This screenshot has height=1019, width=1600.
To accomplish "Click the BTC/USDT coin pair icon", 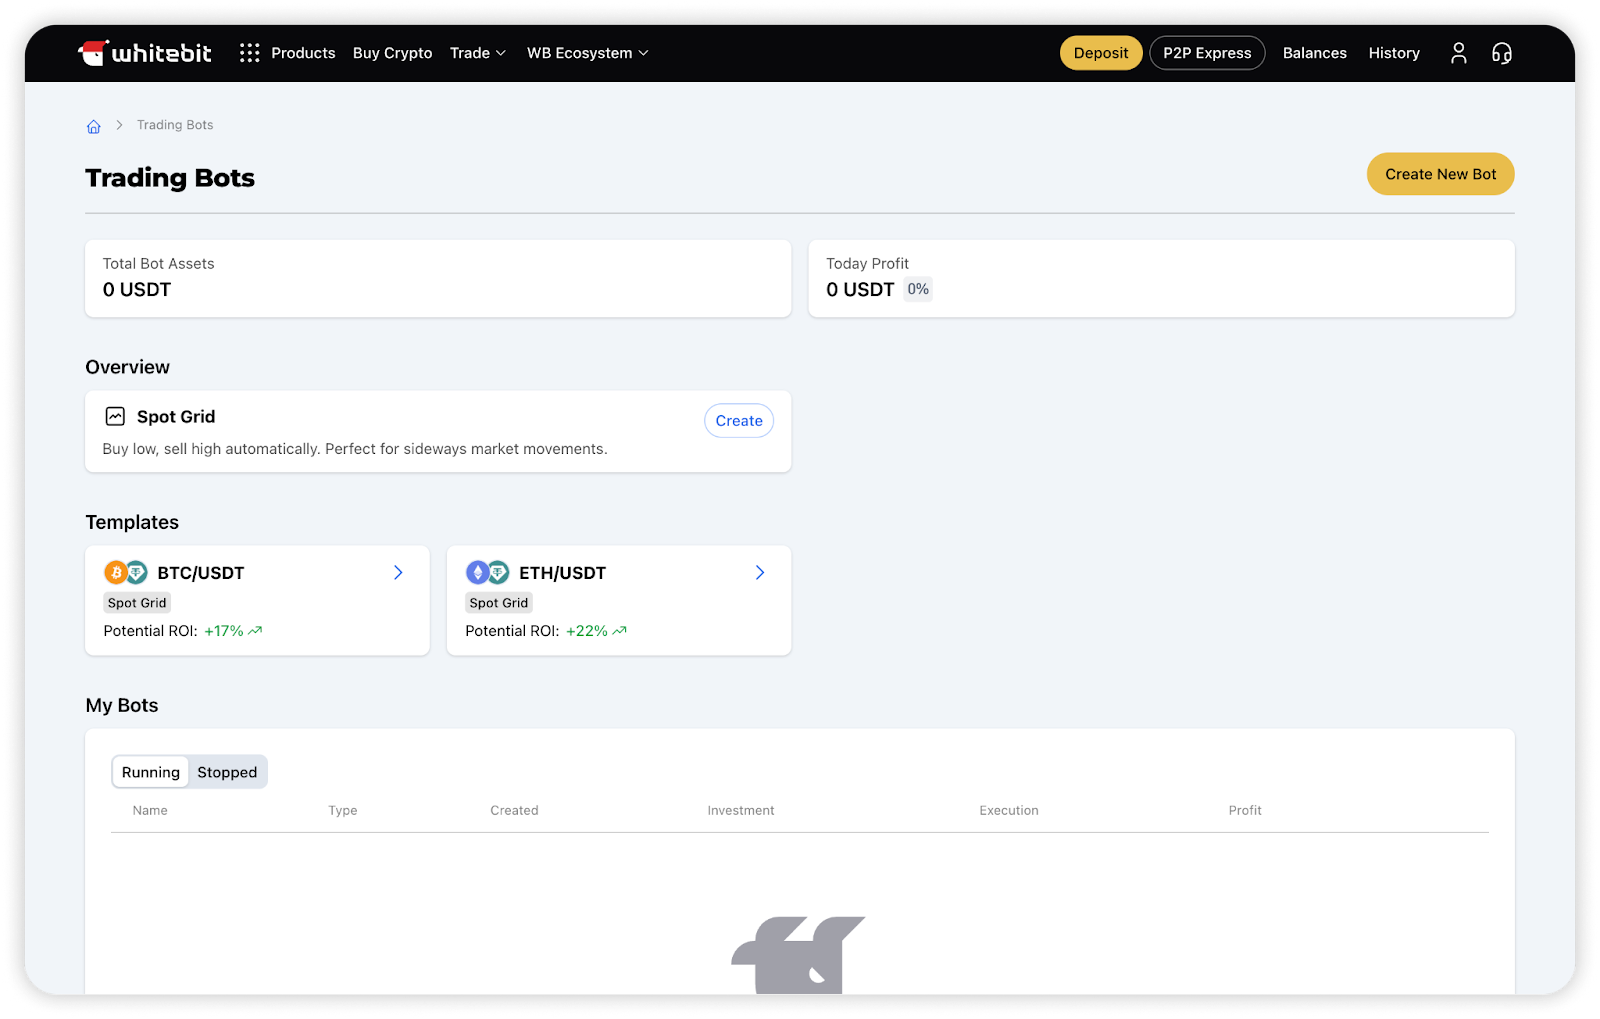I will click(126, 573).
